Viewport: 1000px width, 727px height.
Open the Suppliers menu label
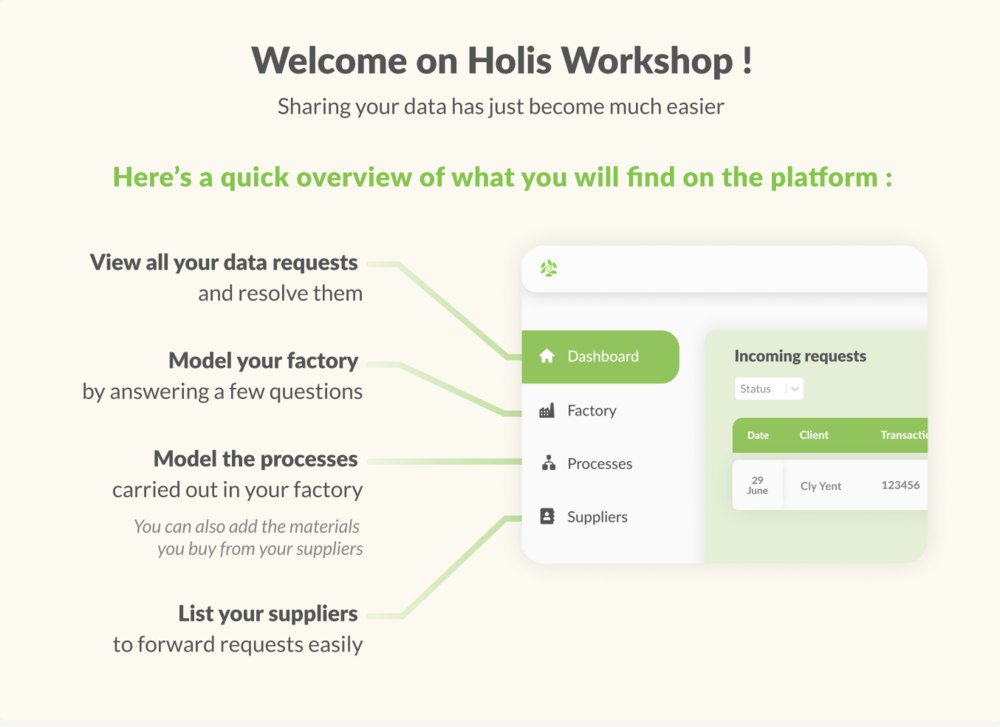(597, 517)
